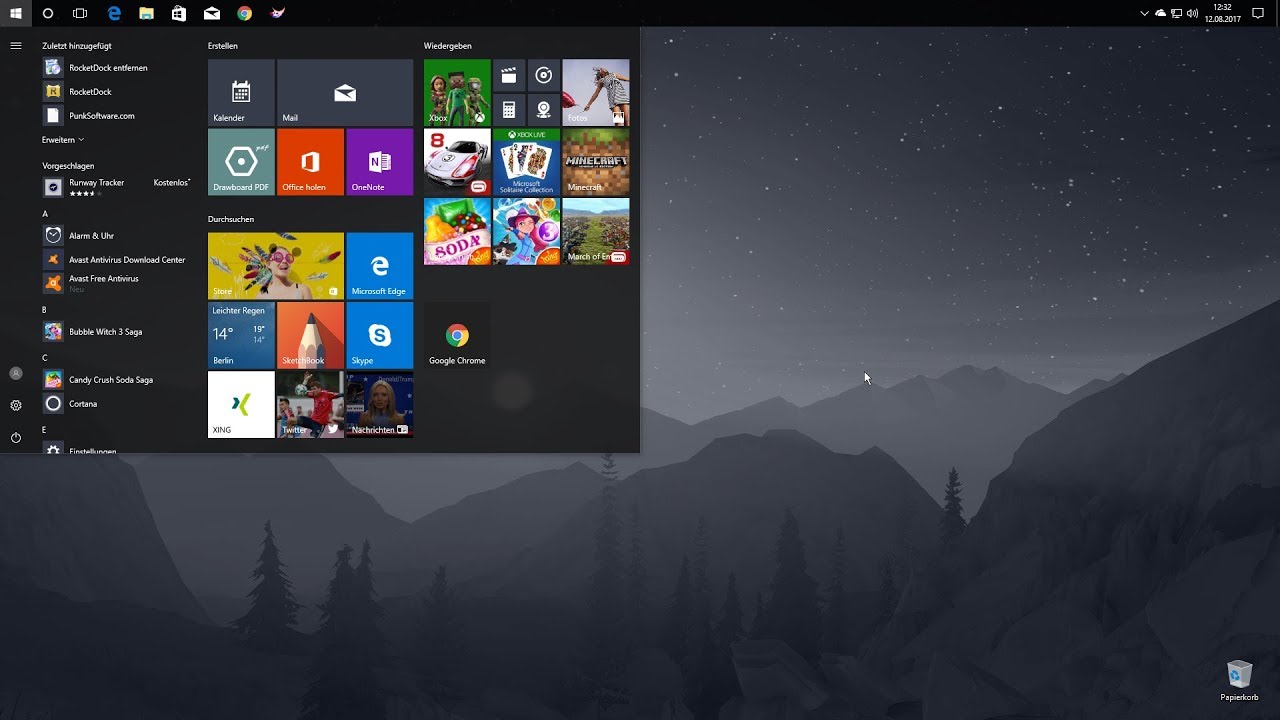Image resolution: width=1280 pixels, height=720 pixels.
Task: Open the Store from the taskbar
Action: (x=179, y=13)
